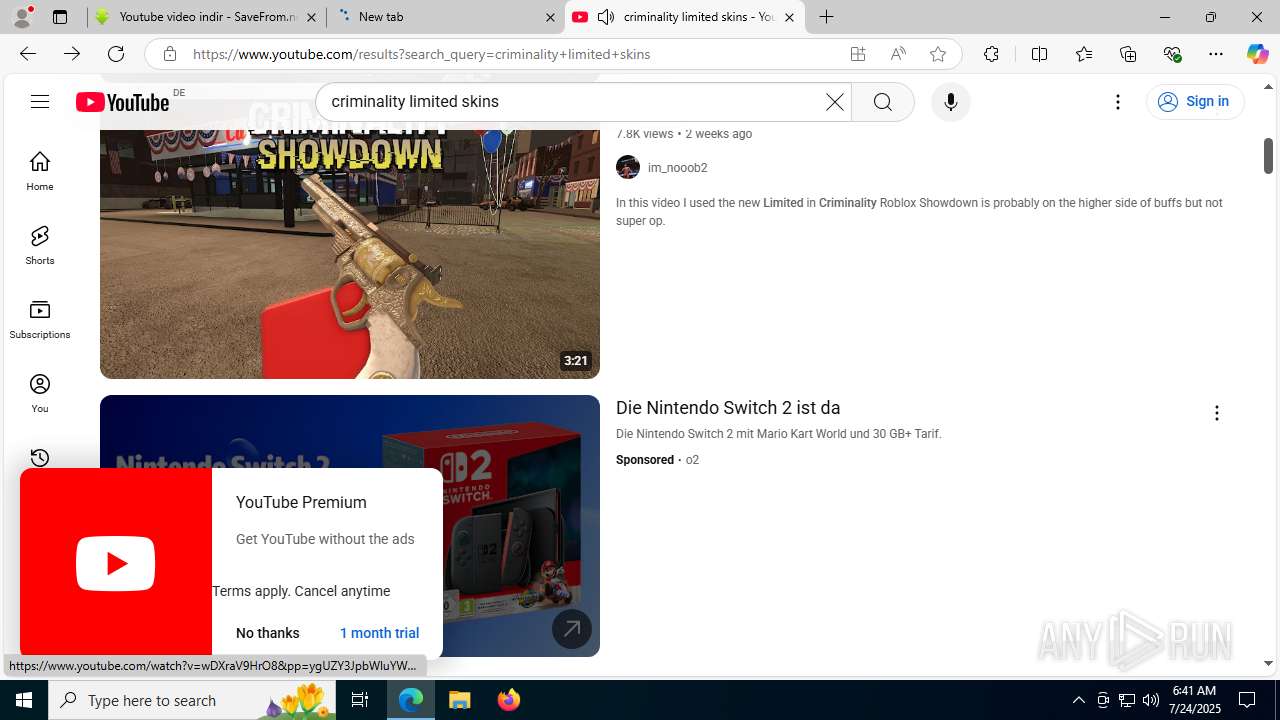Open volume control in tray
The width and height of the screenshot is (1280, 720).
coord(1150,700)
